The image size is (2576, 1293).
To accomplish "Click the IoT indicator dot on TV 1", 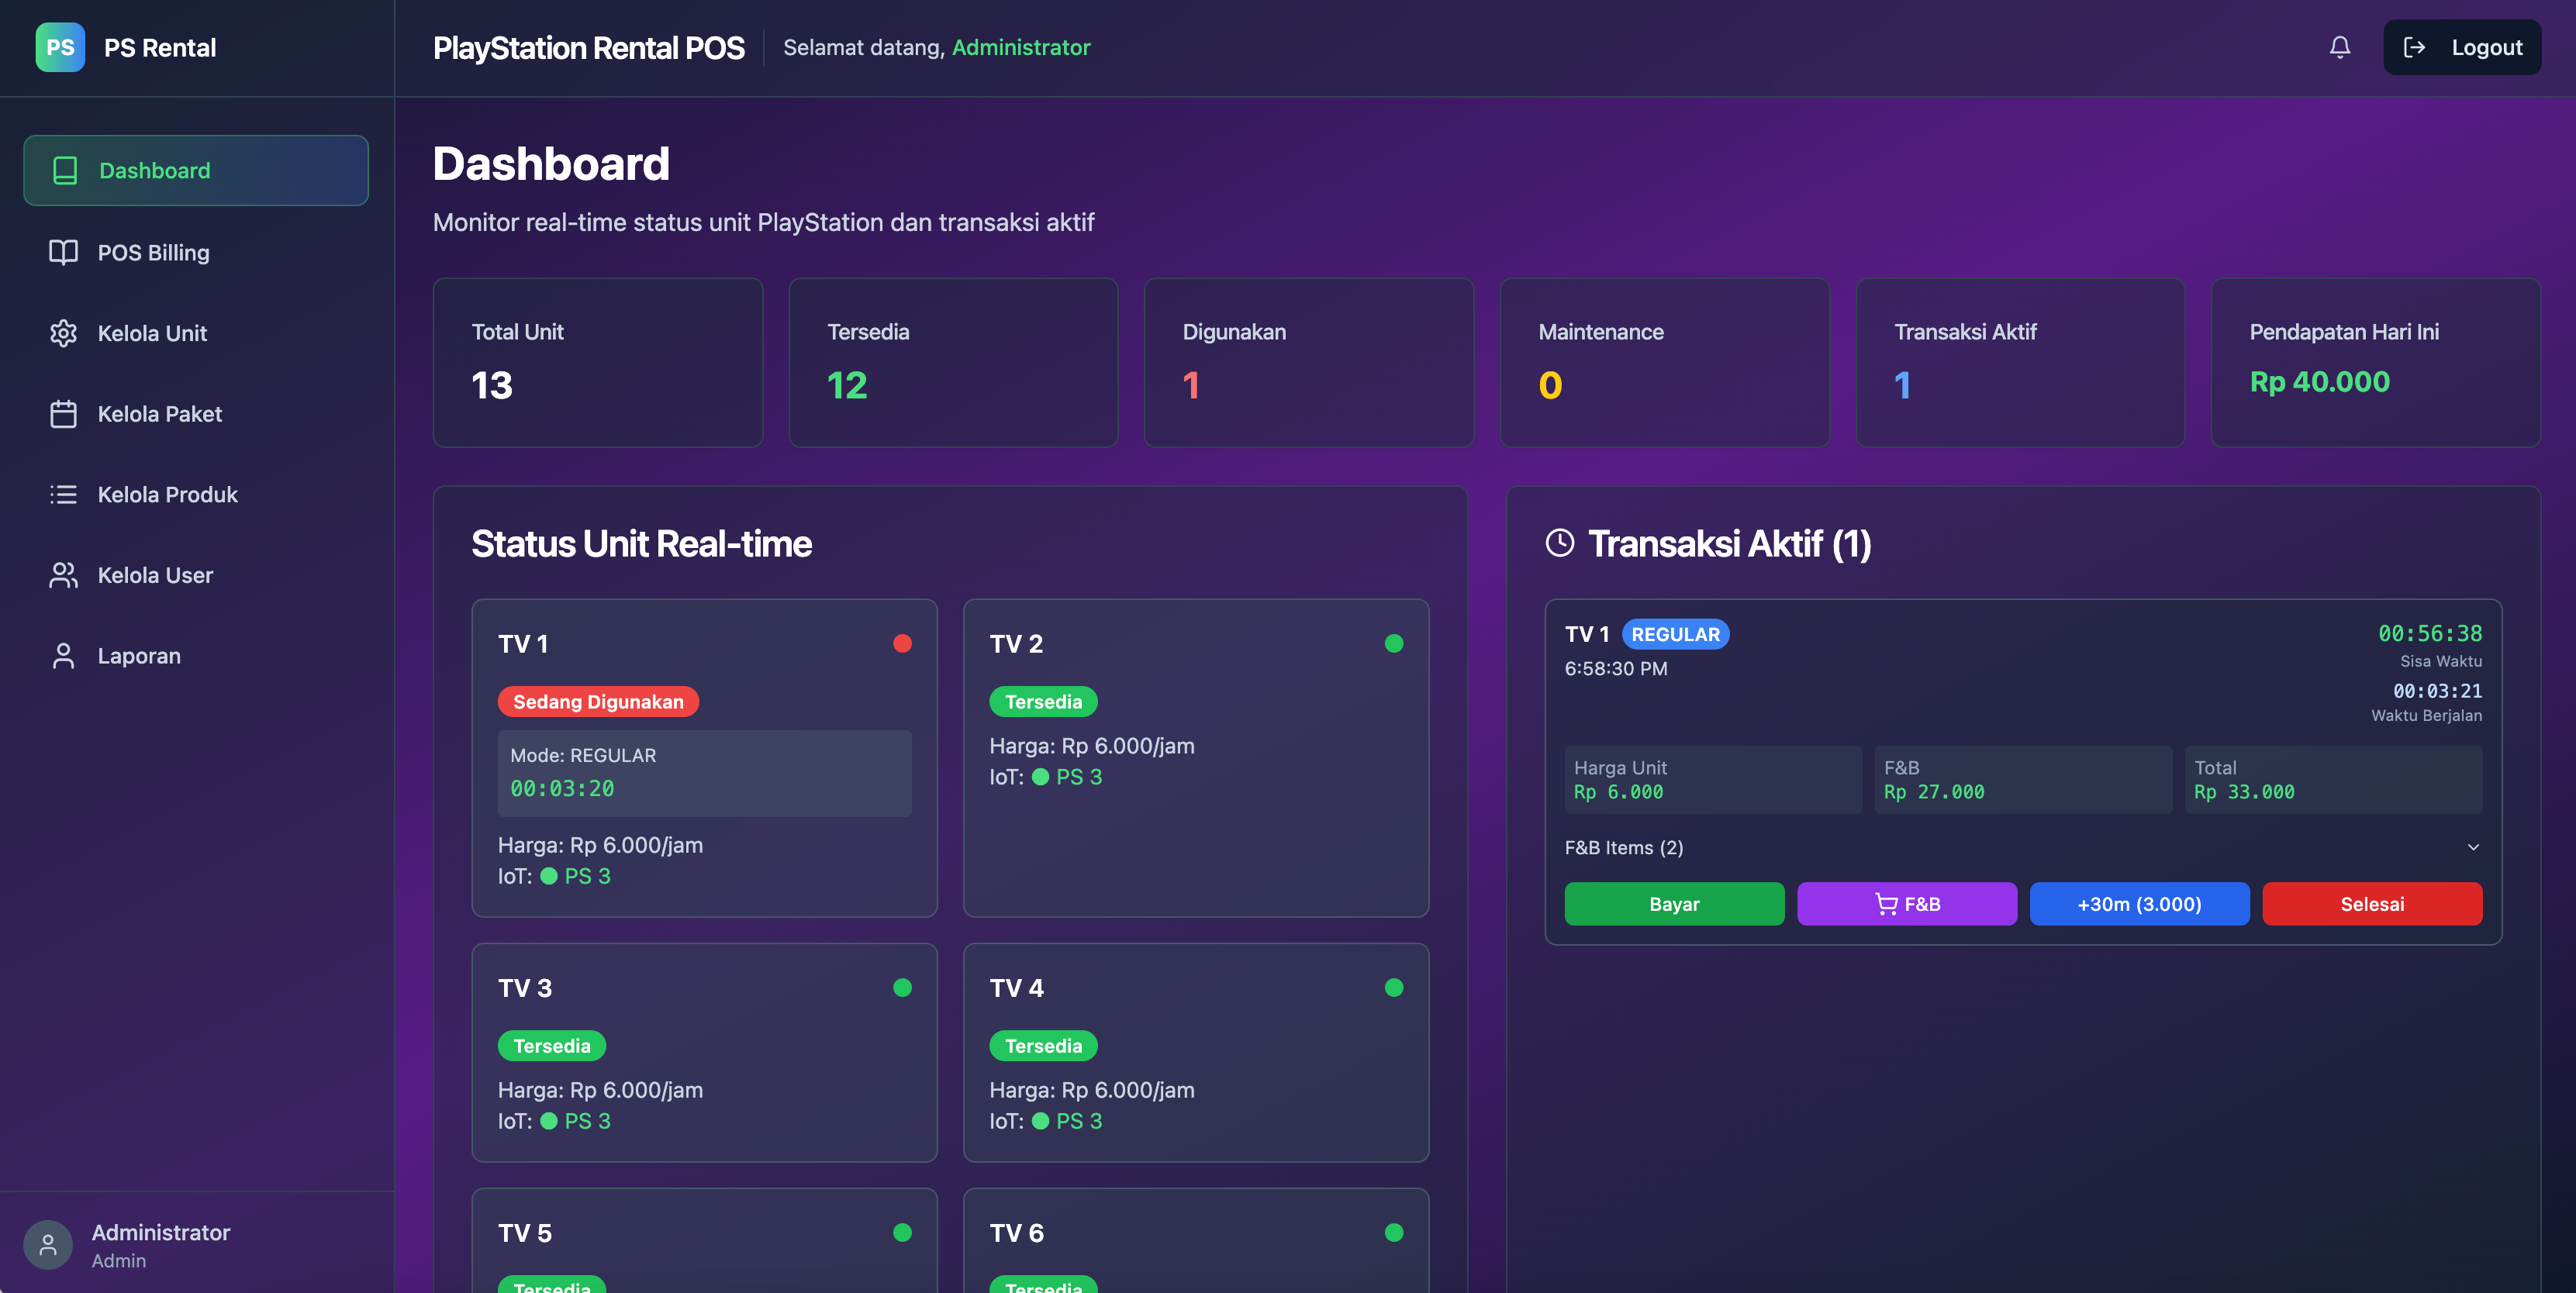I will tap(549, 876).
